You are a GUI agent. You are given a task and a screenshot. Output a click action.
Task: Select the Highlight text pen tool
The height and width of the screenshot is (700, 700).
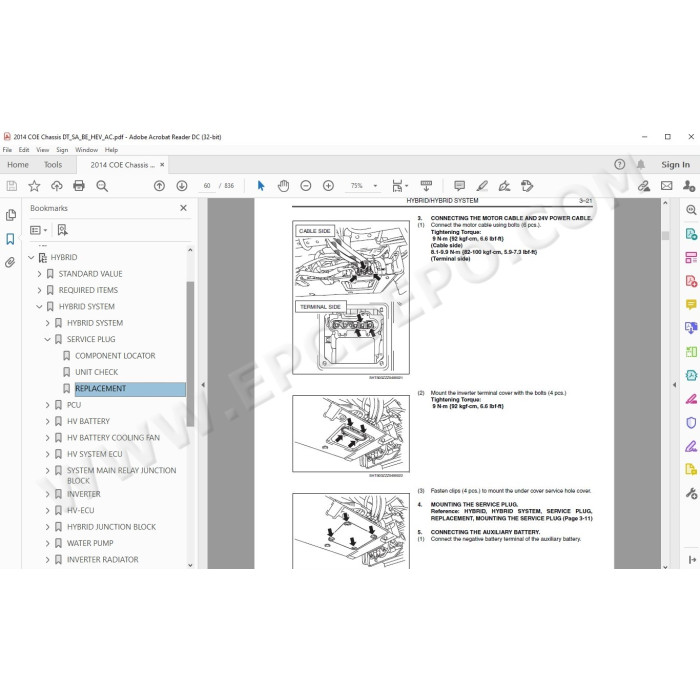click(482, 186)
